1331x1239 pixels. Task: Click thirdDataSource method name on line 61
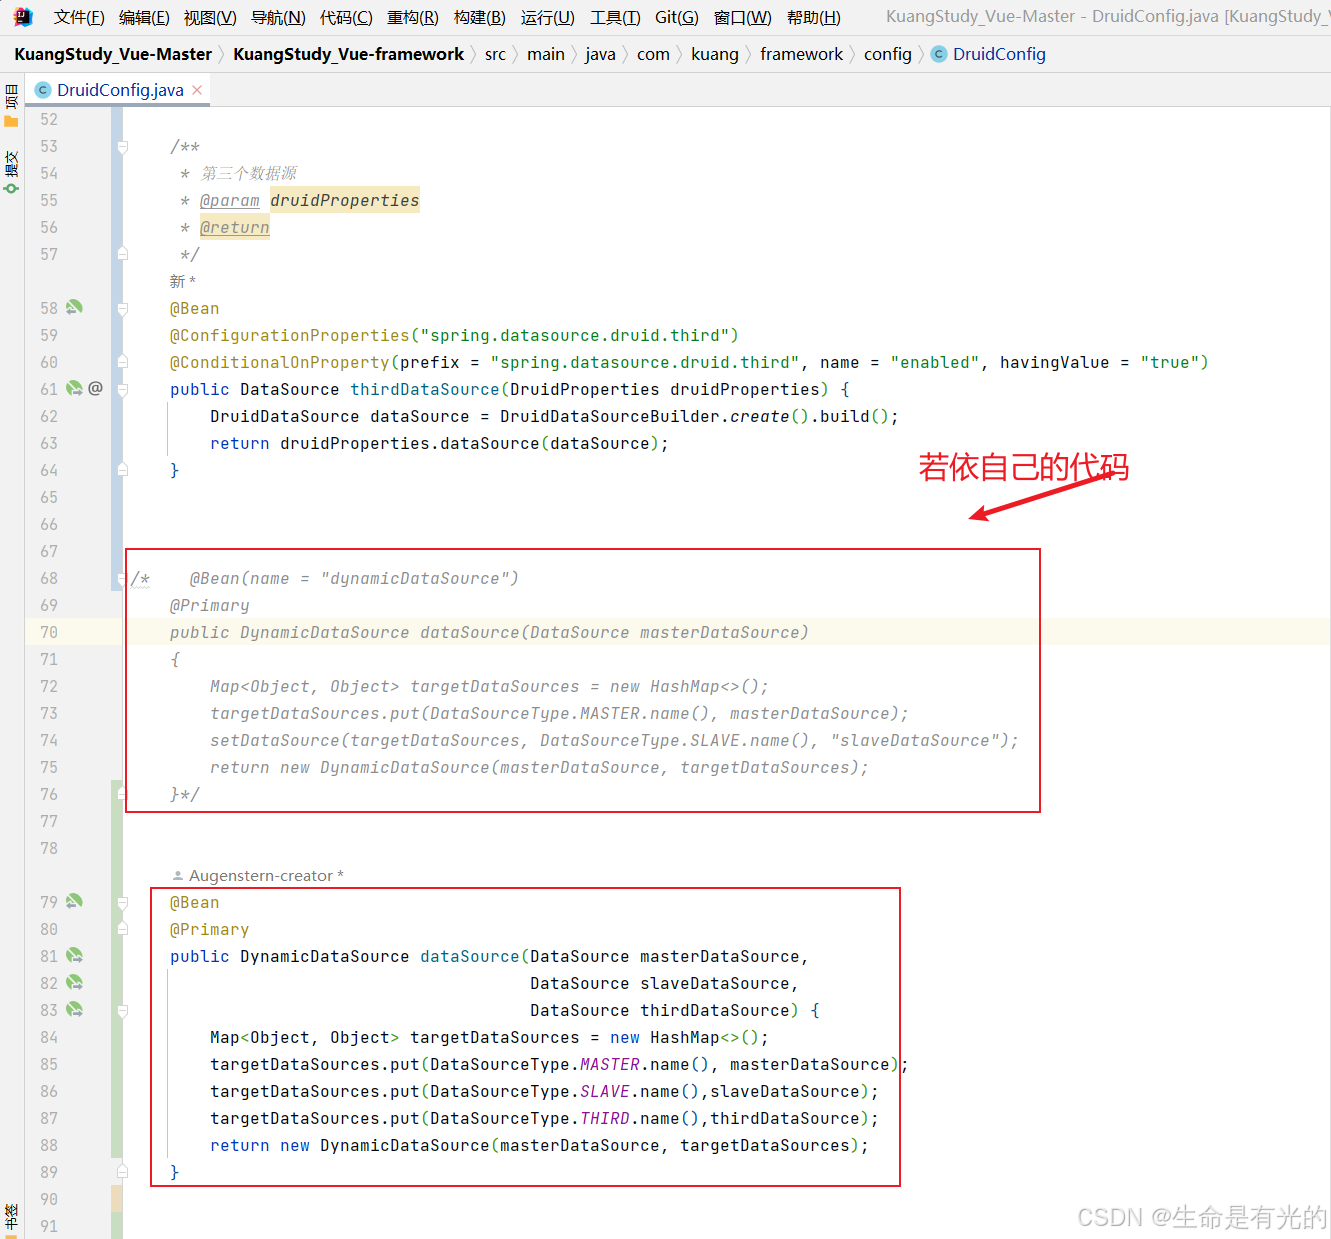[x=425, y=389]
